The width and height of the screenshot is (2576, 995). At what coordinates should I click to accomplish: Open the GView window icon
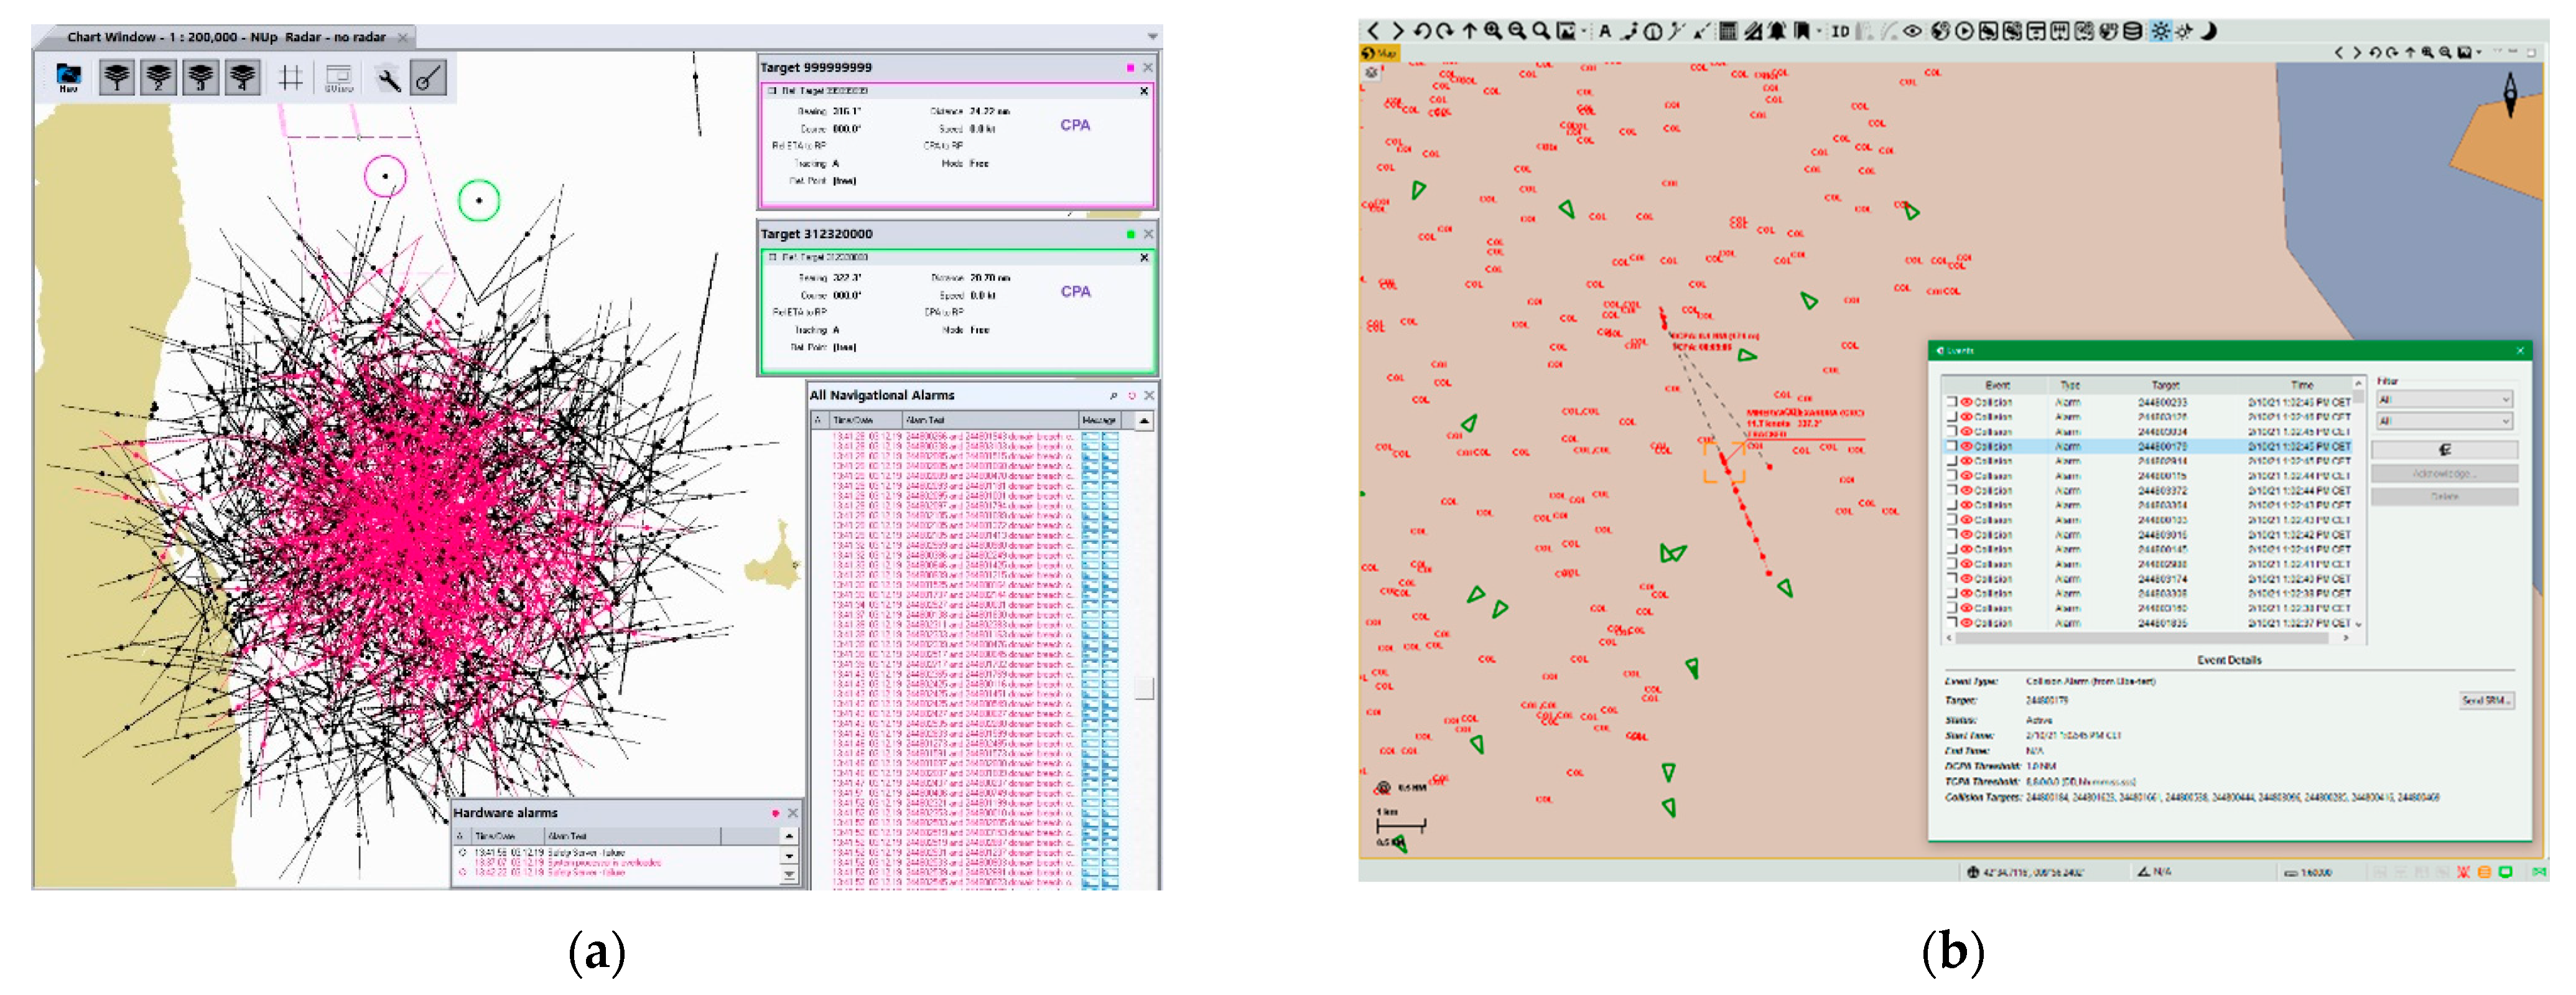click(x=339, y=78)
